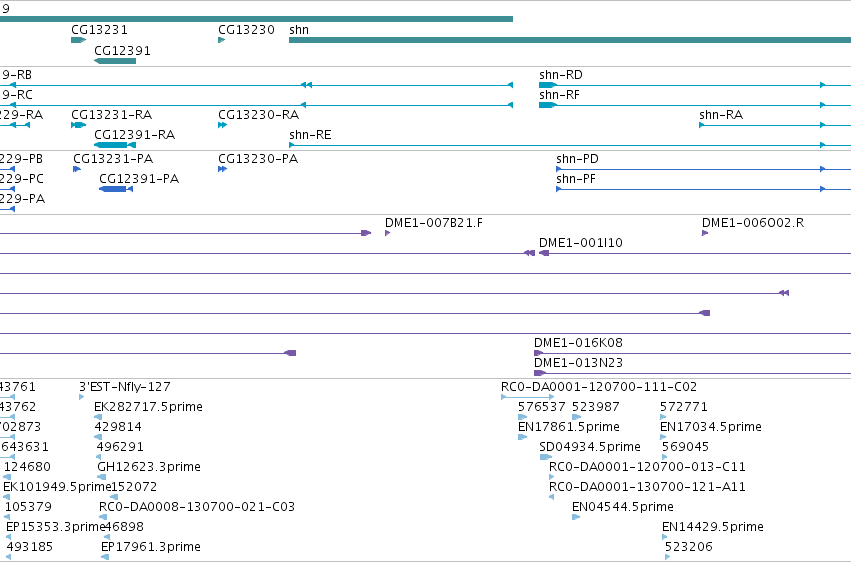Select EST 496291 label

[120, 447]
